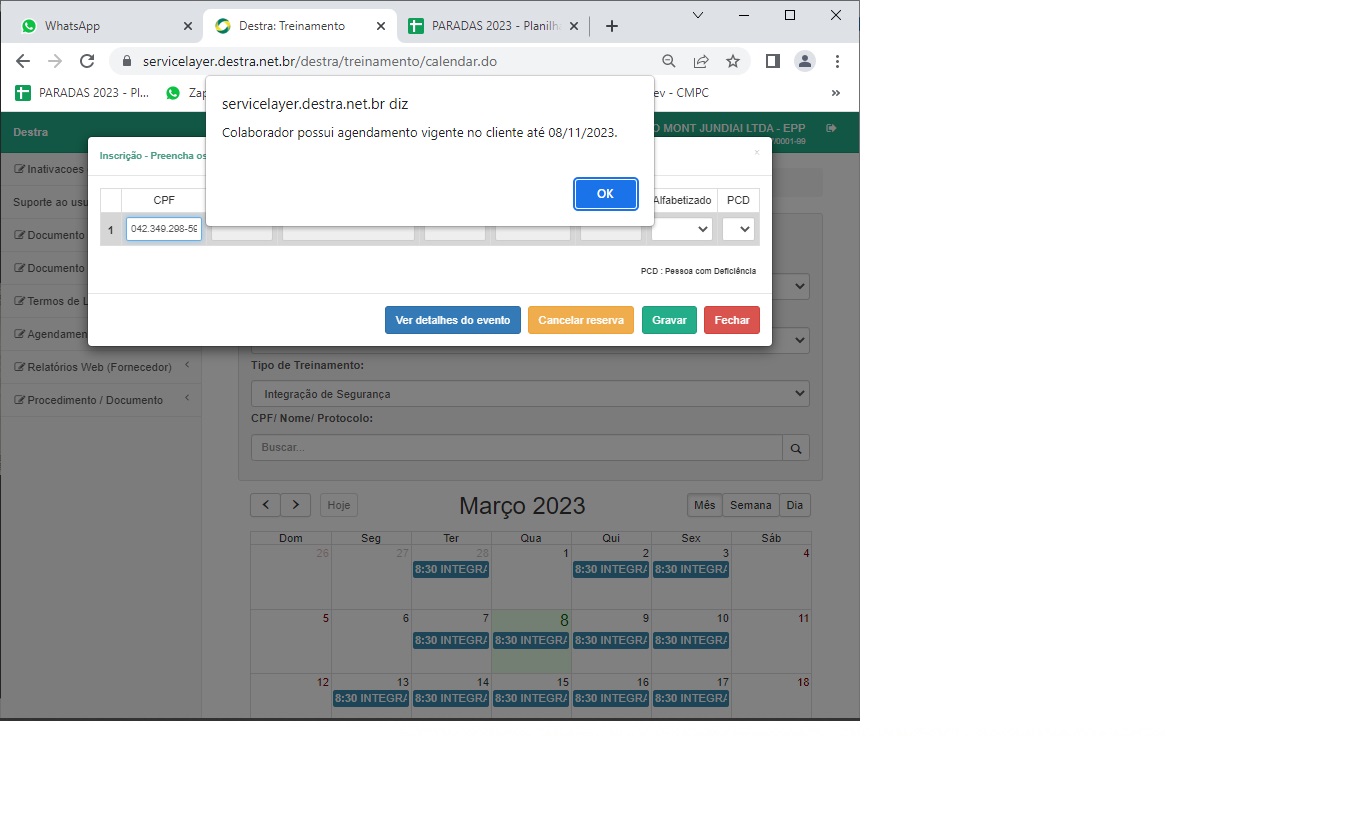Screen dimensions: 1366x840
Task: Click the zoom magnifier icon in the address bar
Action: [x=669, y=61]
